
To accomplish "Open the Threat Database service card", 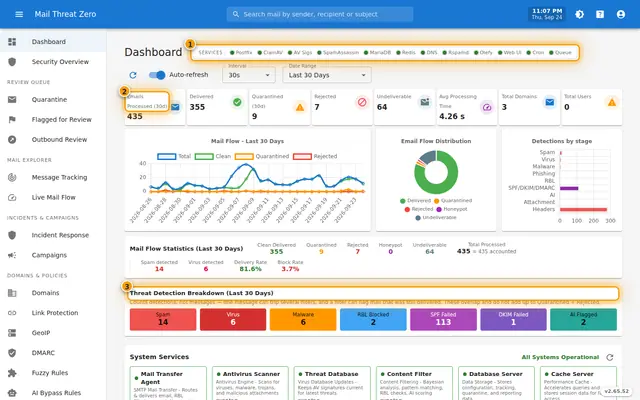I will pyautogui.click(x=332, y=383).
